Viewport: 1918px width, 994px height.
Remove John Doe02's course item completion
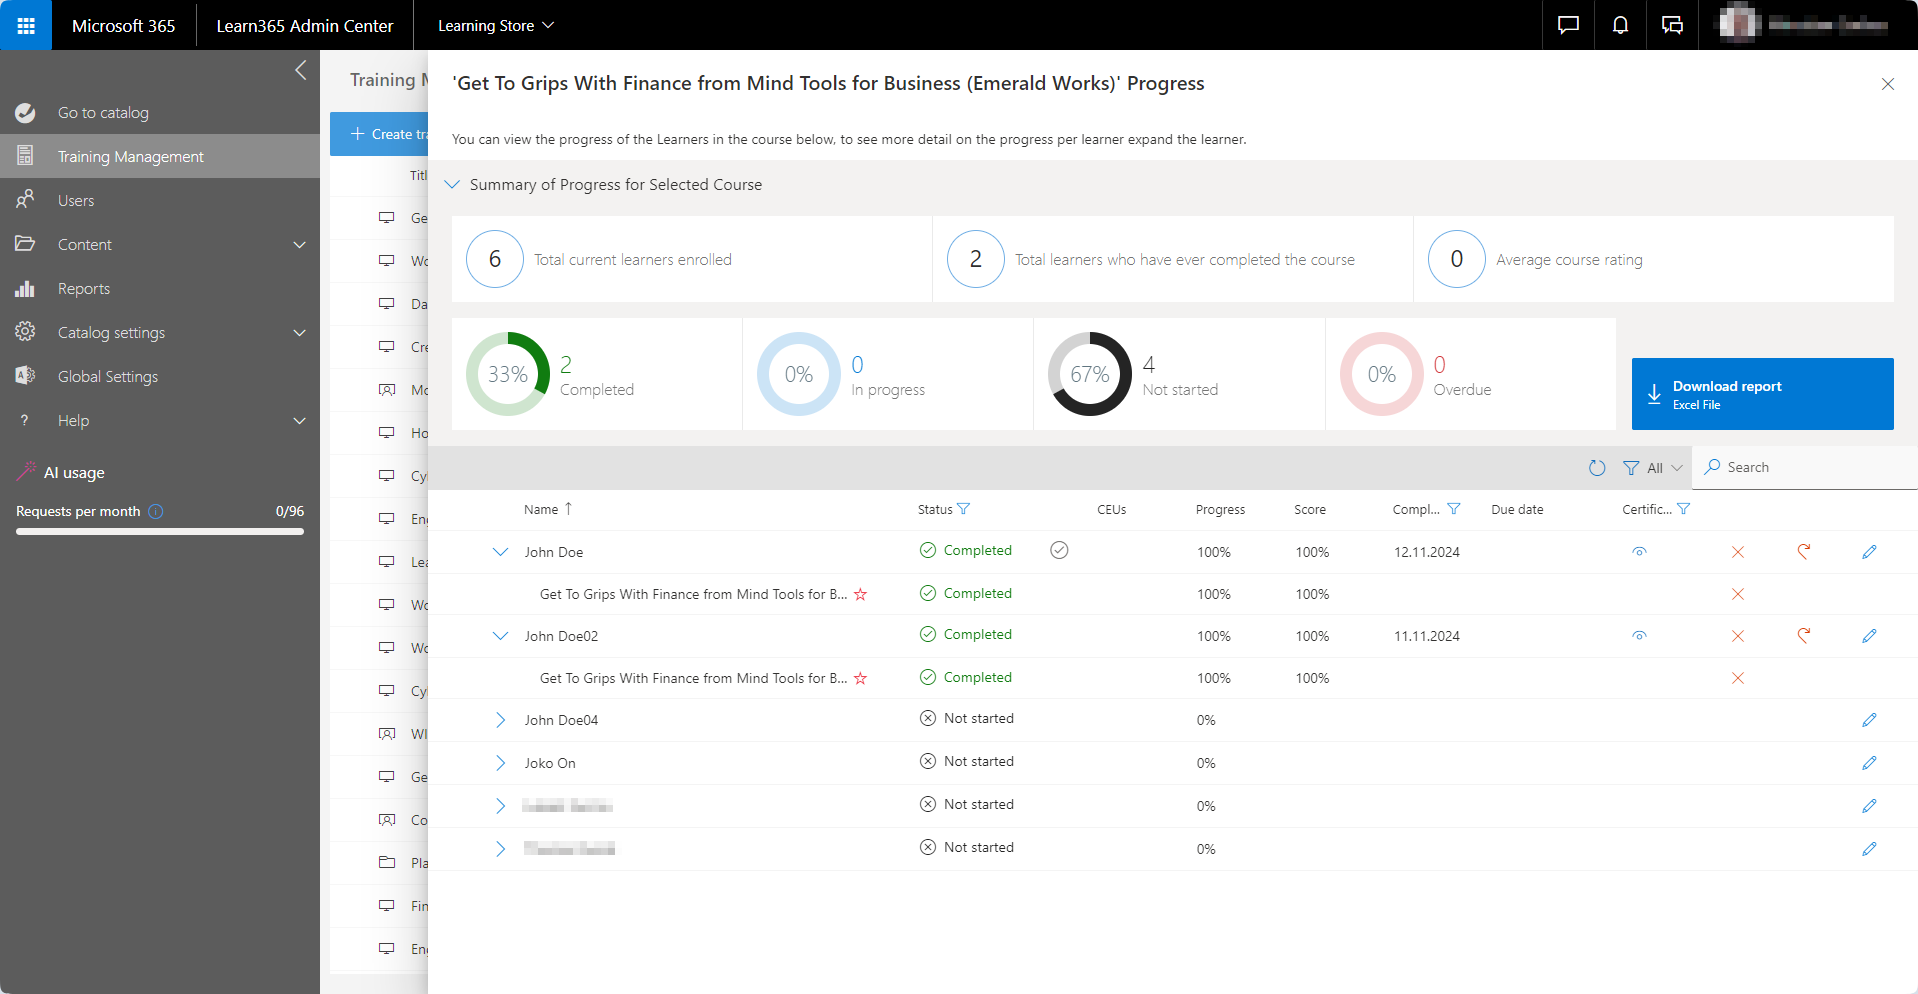click(x=1738, y=678)
